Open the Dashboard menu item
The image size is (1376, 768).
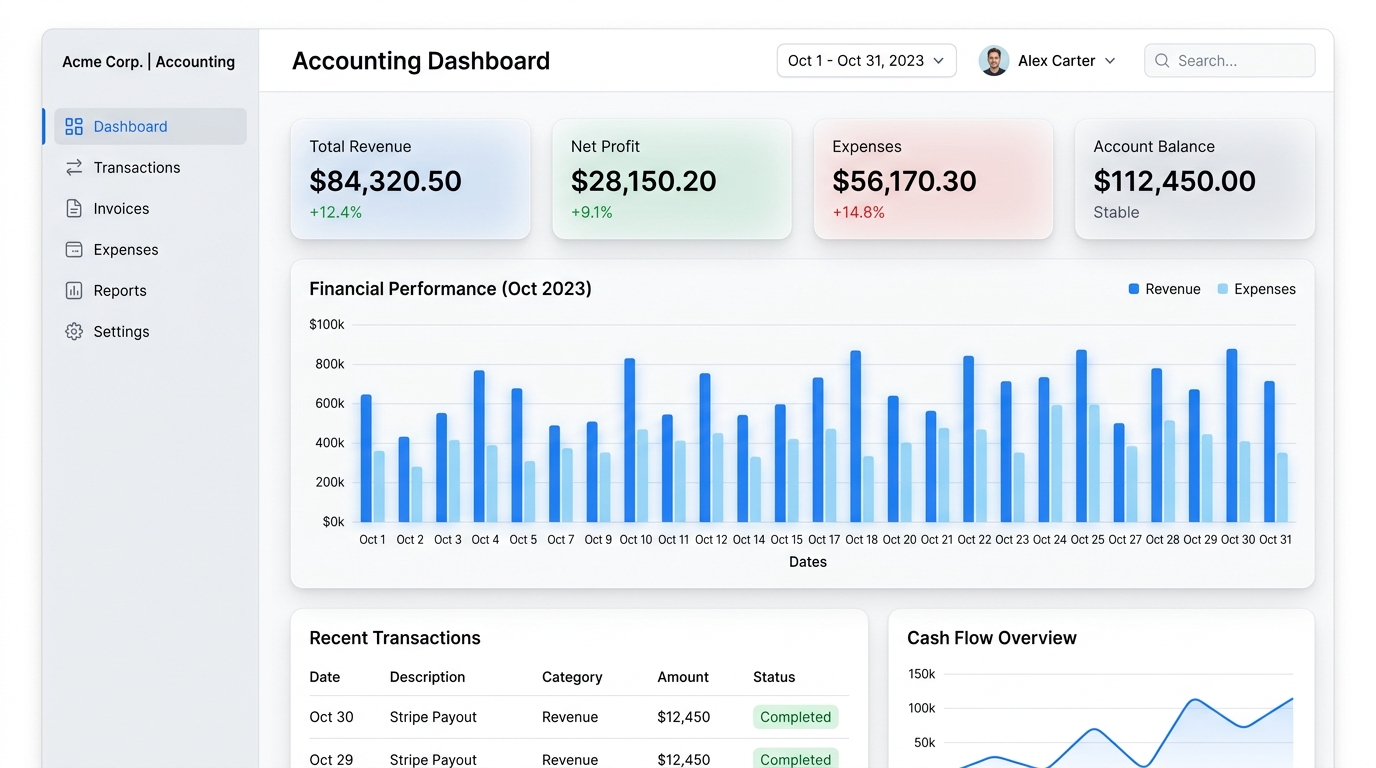point(150,127)
